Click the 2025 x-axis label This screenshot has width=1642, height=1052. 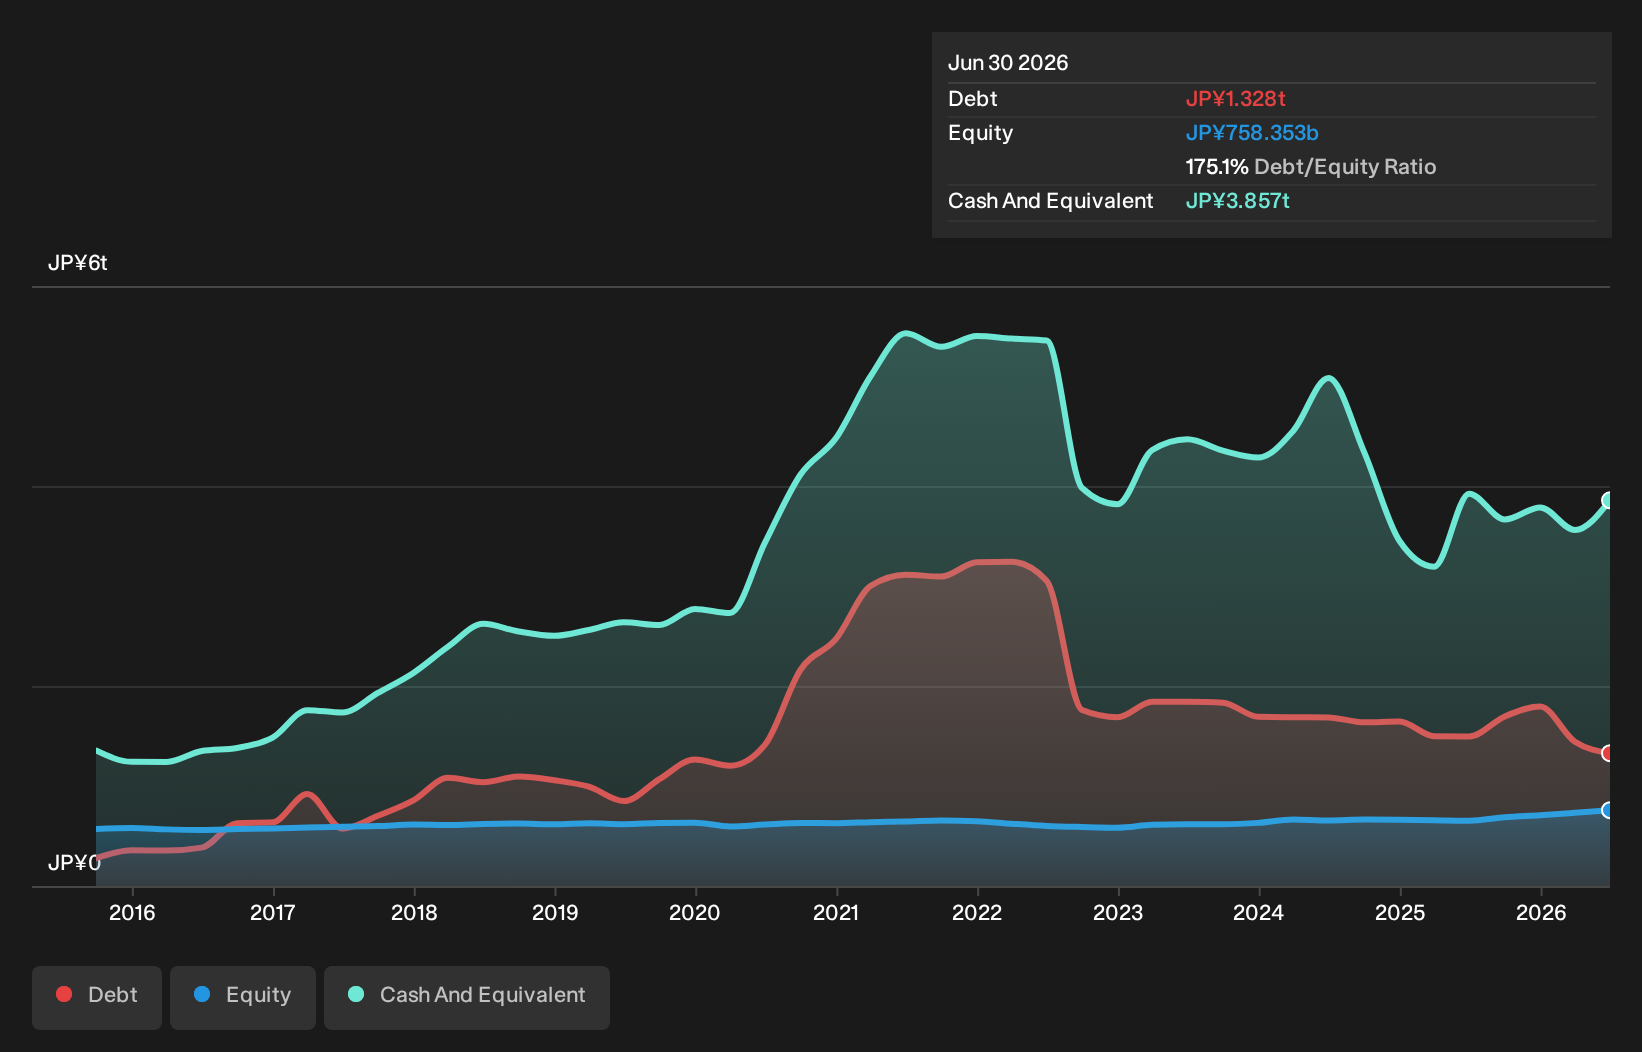pos(1400,912)
